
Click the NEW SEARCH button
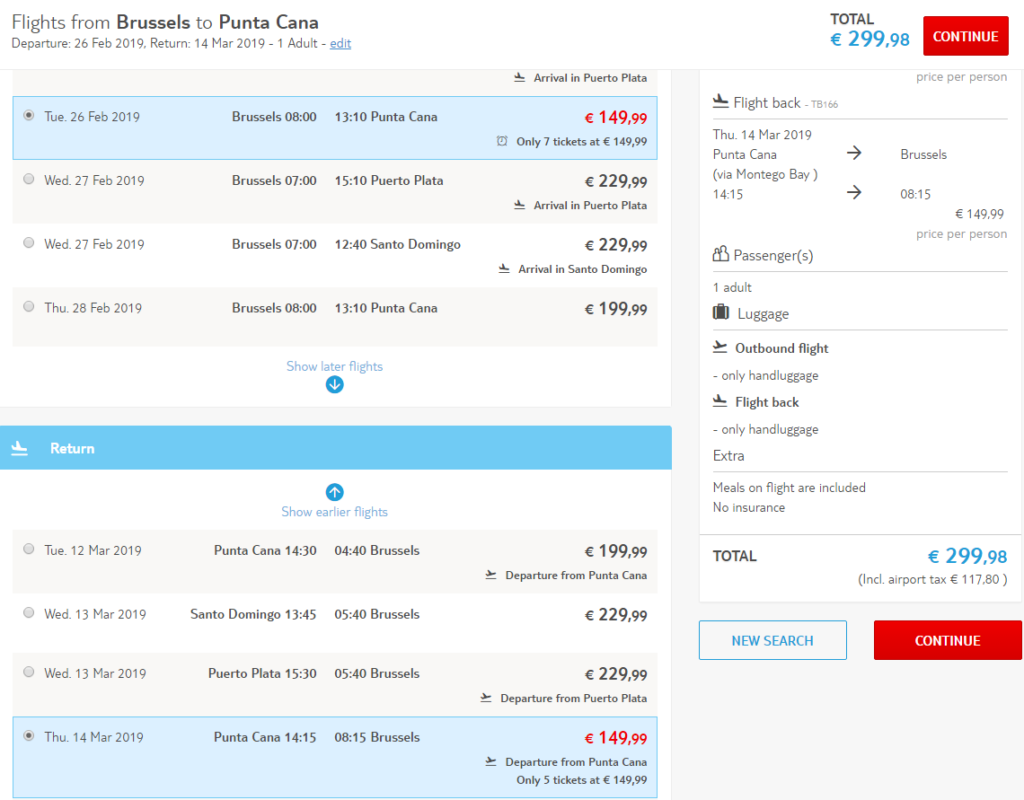773,640
